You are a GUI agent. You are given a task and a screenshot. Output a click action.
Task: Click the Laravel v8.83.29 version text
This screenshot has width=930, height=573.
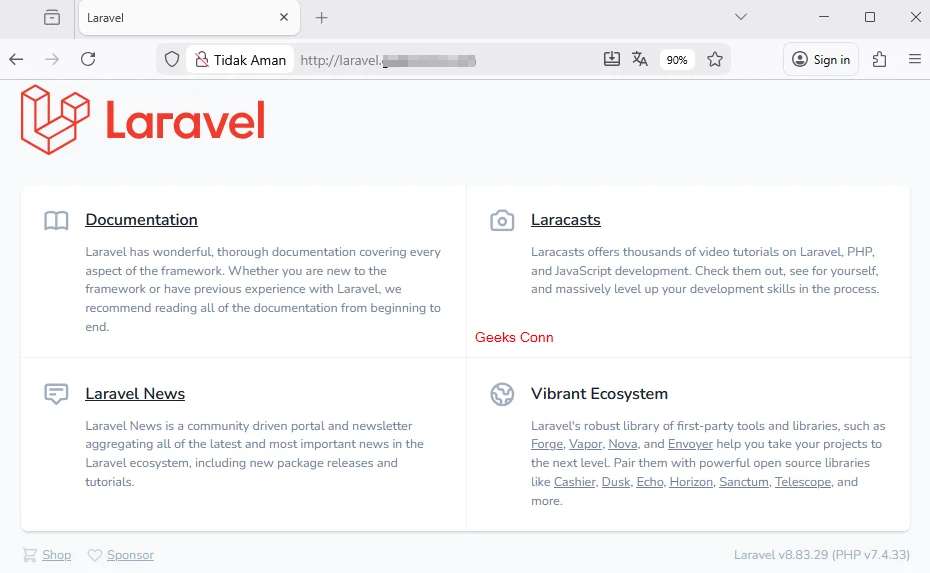click(821, 555)
